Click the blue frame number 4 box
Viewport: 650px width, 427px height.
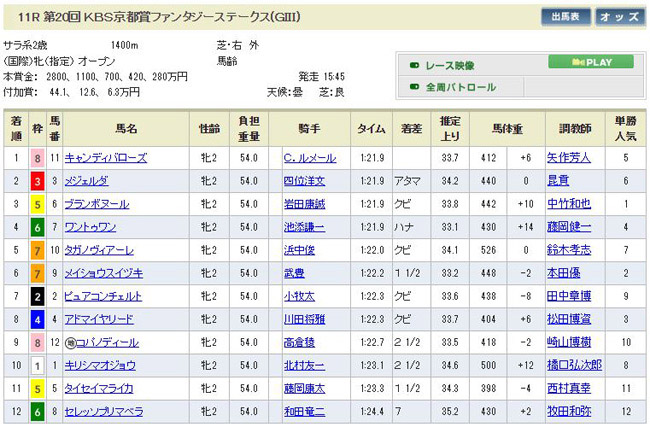coord(39,319)
